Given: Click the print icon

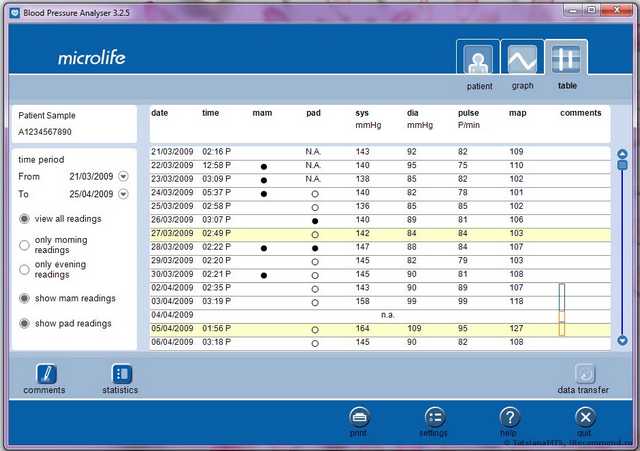Looking at the screenshot, I should click(x=359, y=417).
